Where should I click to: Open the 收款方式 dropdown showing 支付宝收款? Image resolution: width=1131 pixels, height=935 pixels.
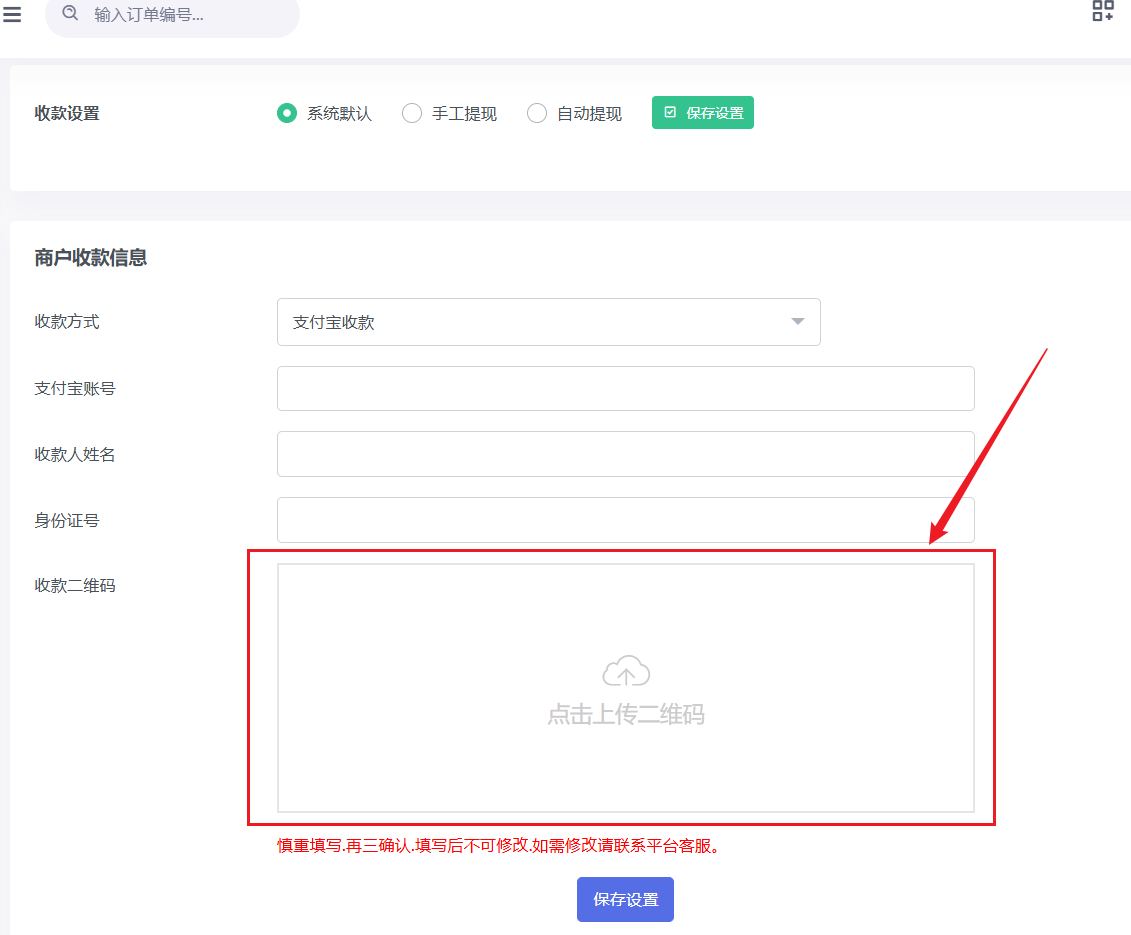[x=548, y=322]
